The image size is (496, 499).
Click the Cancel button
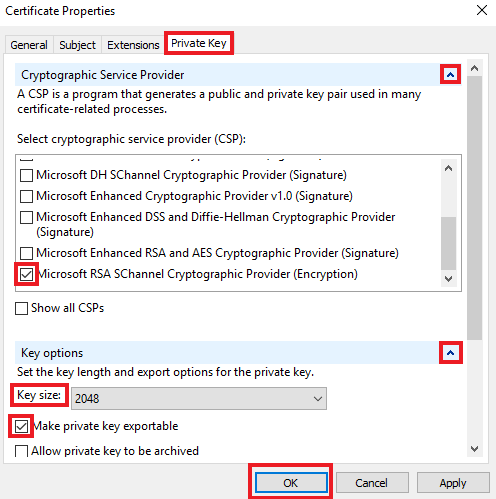372,483
